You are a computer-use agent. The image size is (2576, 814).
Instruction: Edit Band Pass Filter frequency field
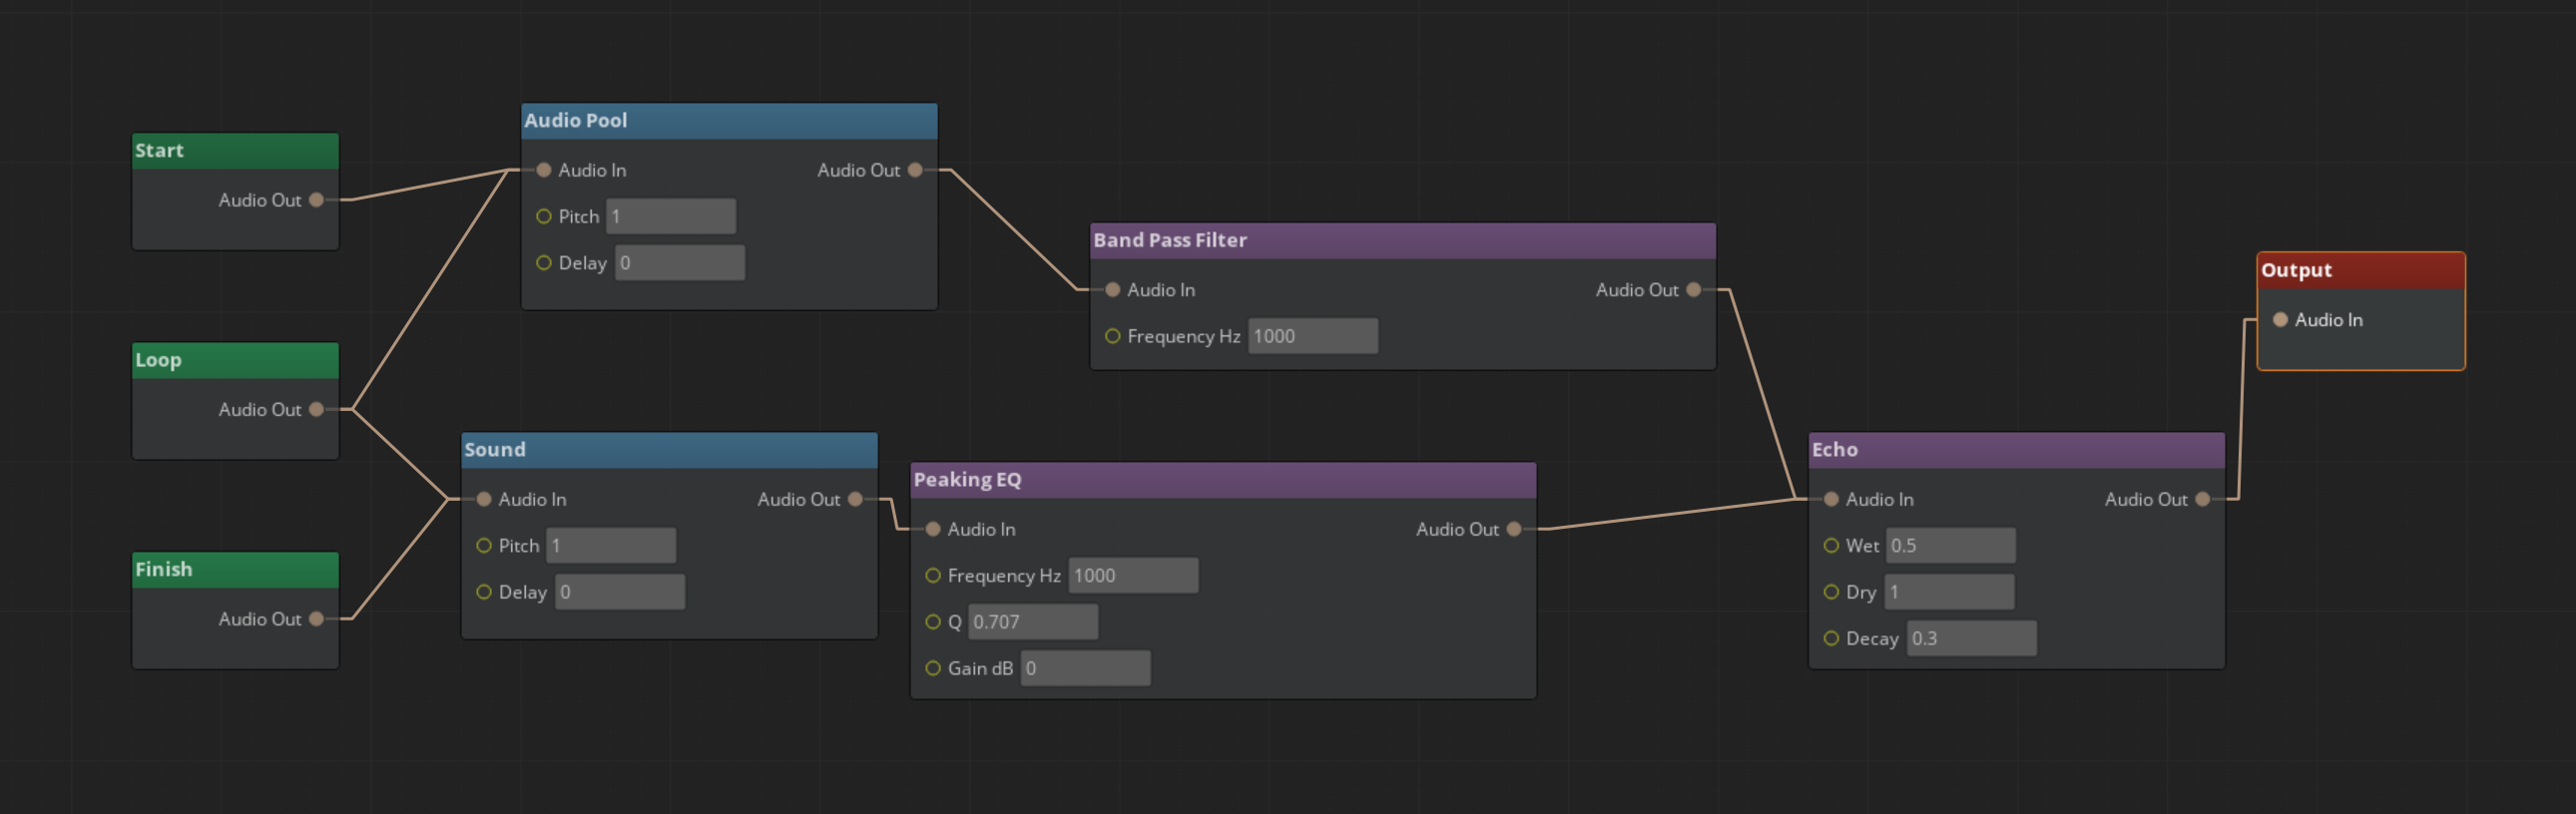click(1313, 336)
